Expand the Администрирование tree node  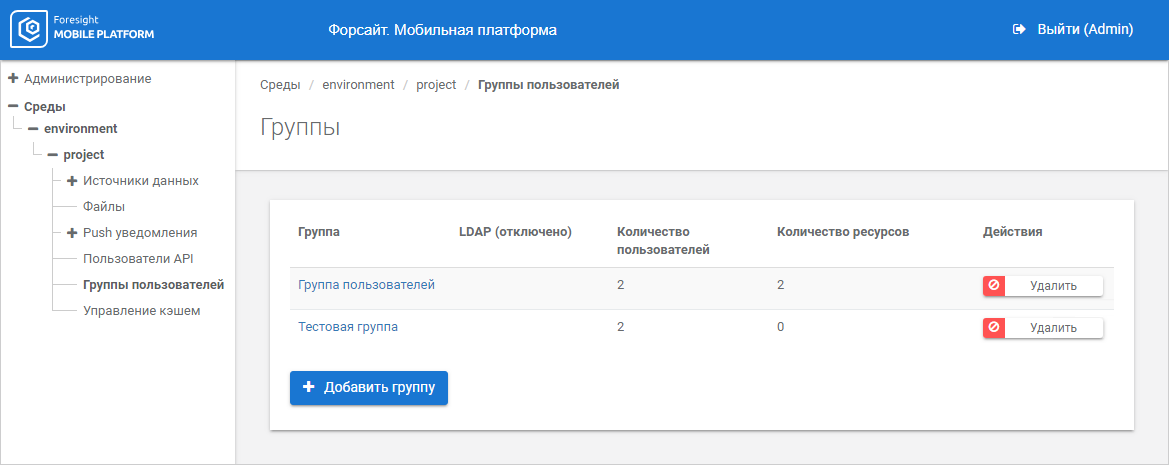13,78
